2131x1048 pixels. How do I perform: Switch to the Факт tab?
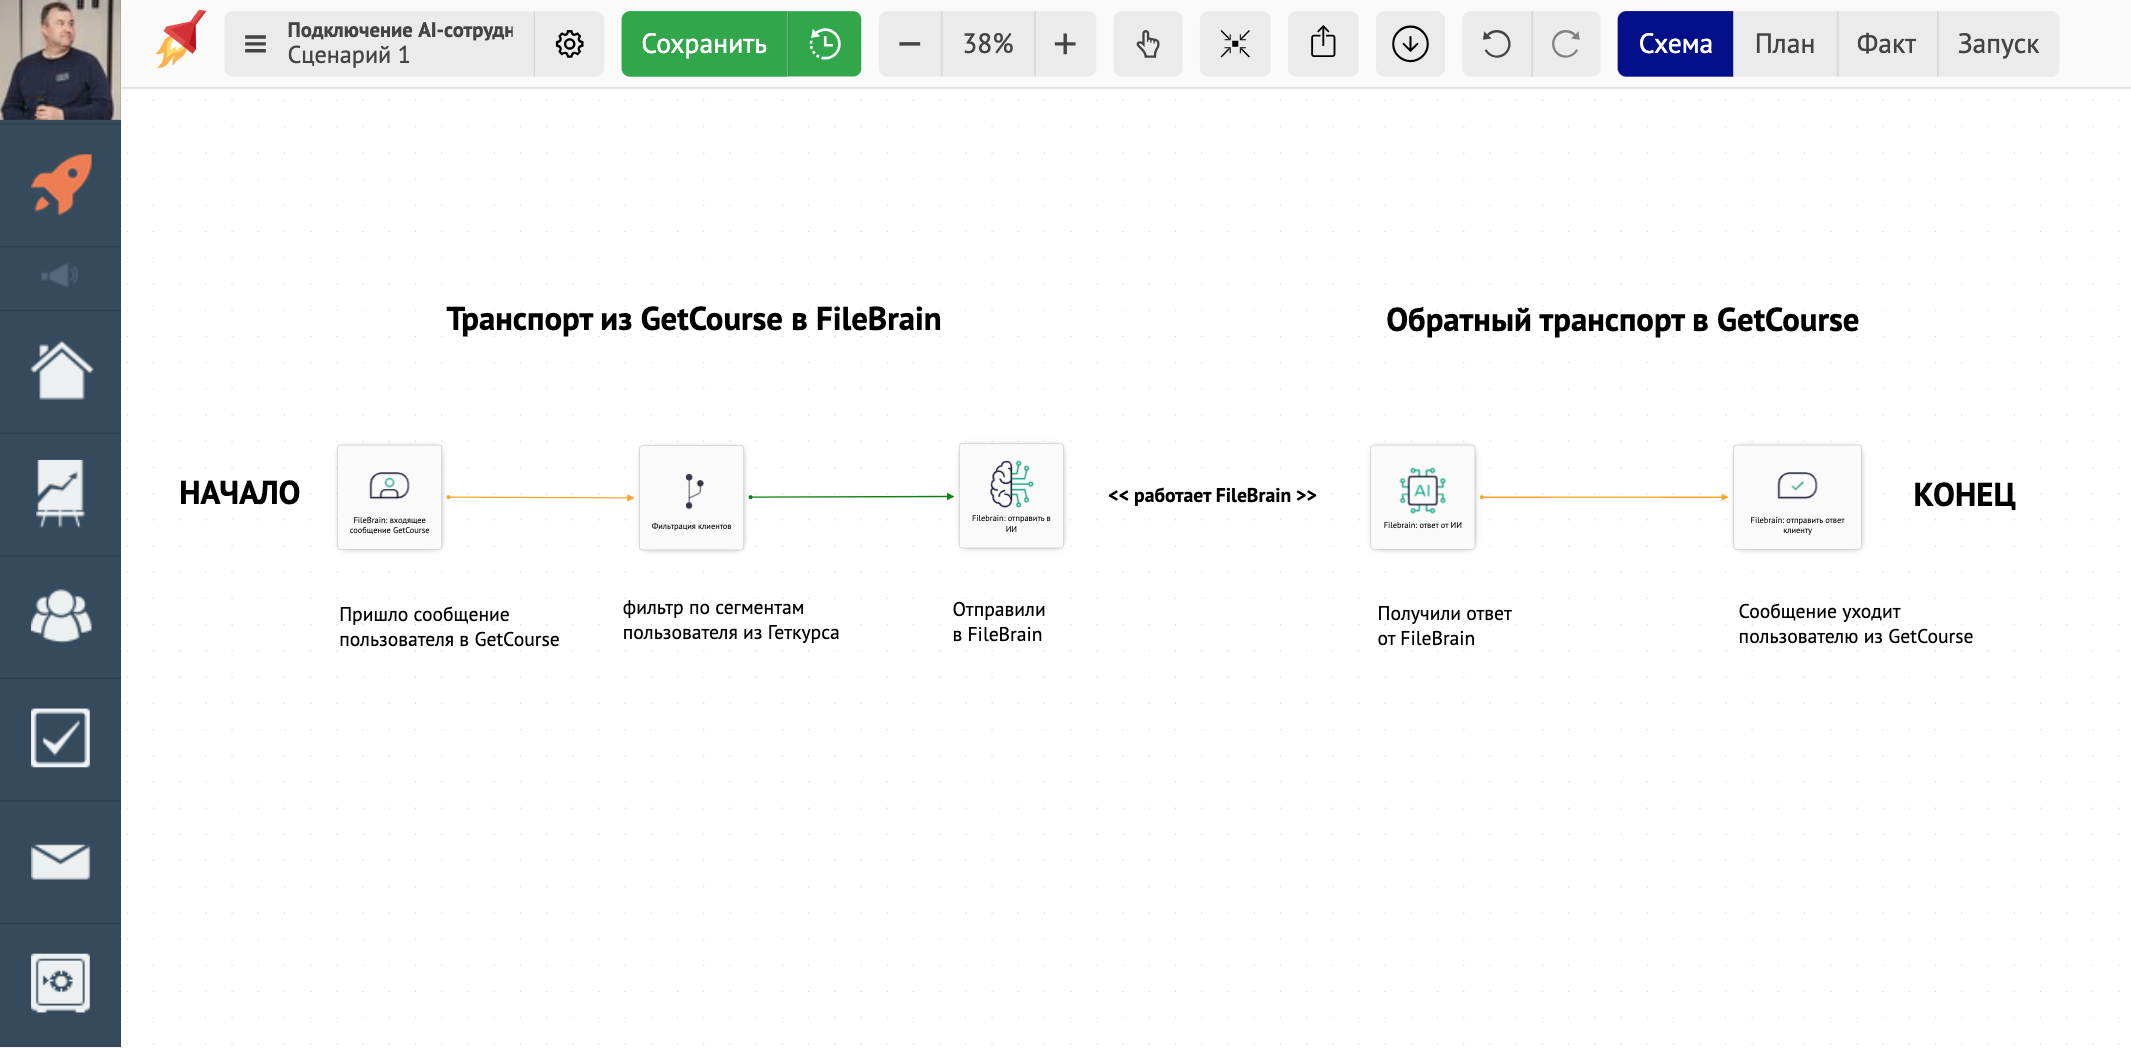[1886, 44]
